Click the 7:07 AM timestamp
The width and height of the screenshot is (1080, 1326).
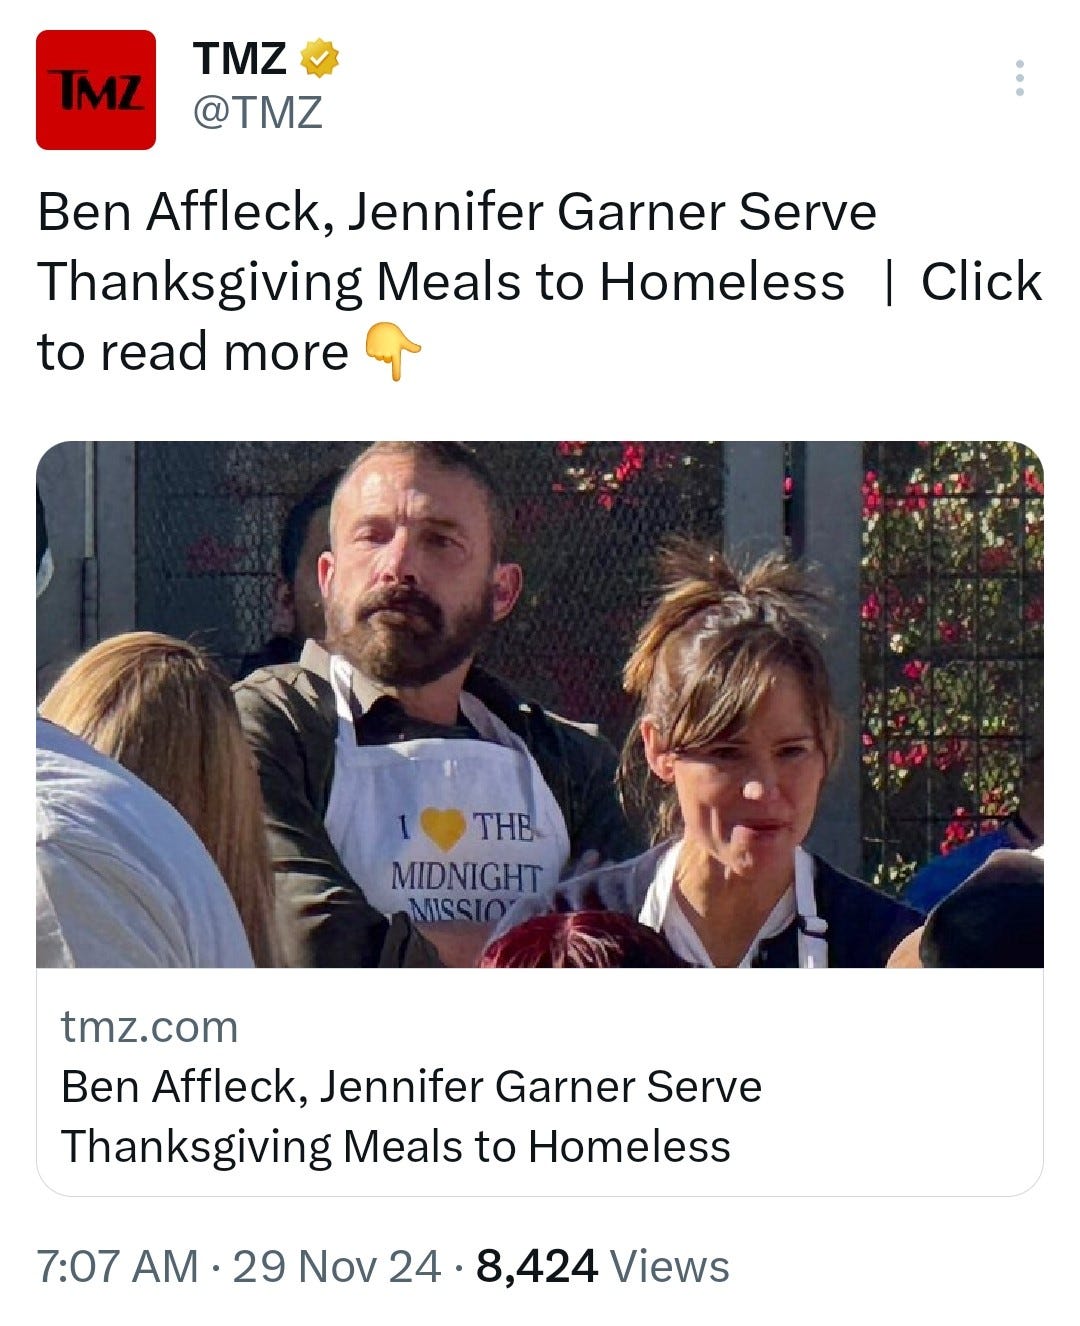click(117, 1266)
